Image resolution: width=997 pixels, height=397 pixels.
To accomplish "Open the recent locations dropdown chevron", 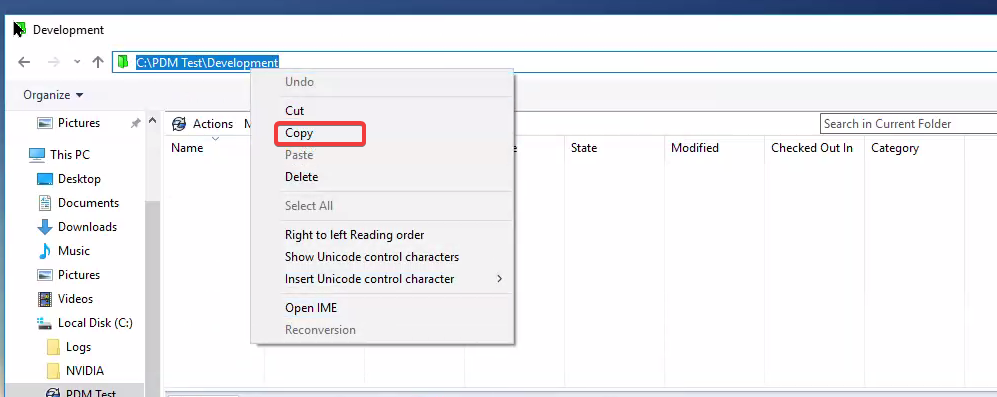I will pos(77,62).
